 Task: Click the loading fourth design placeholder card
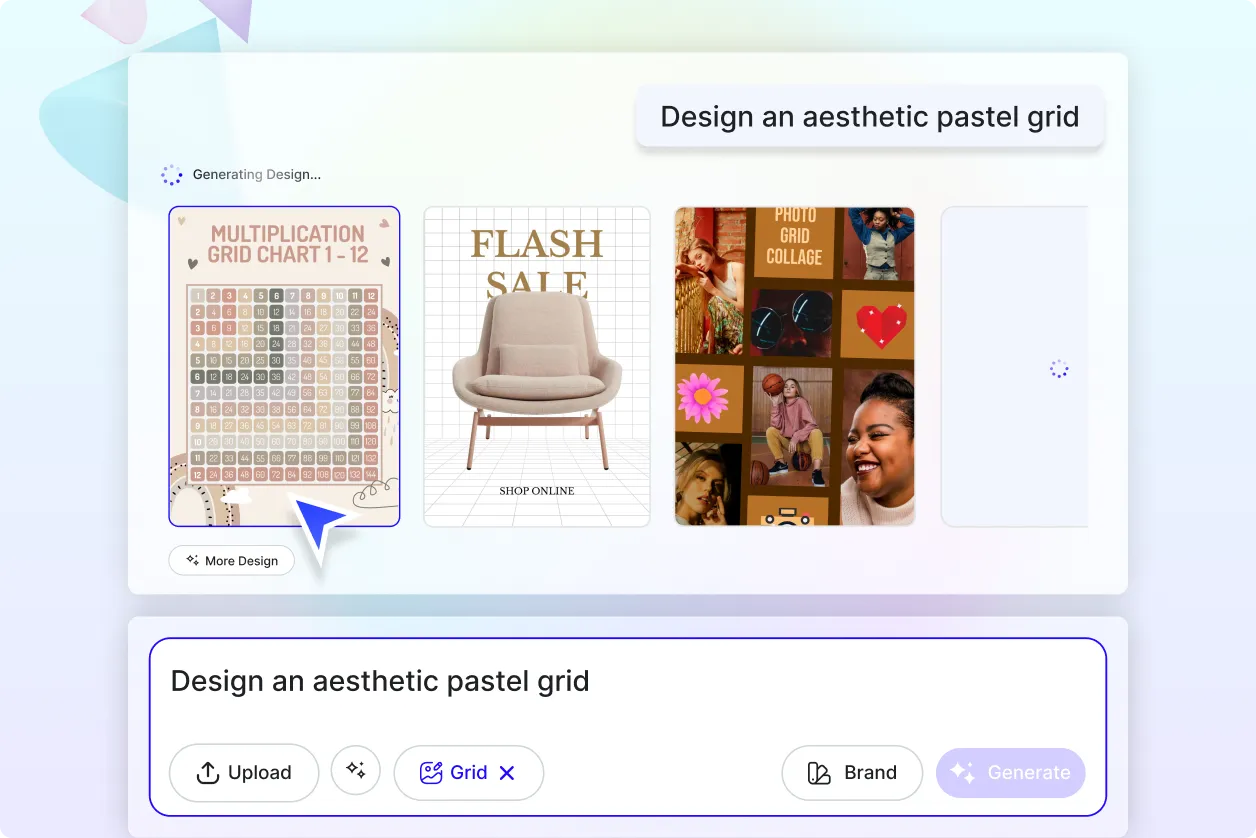point(1014,366)
